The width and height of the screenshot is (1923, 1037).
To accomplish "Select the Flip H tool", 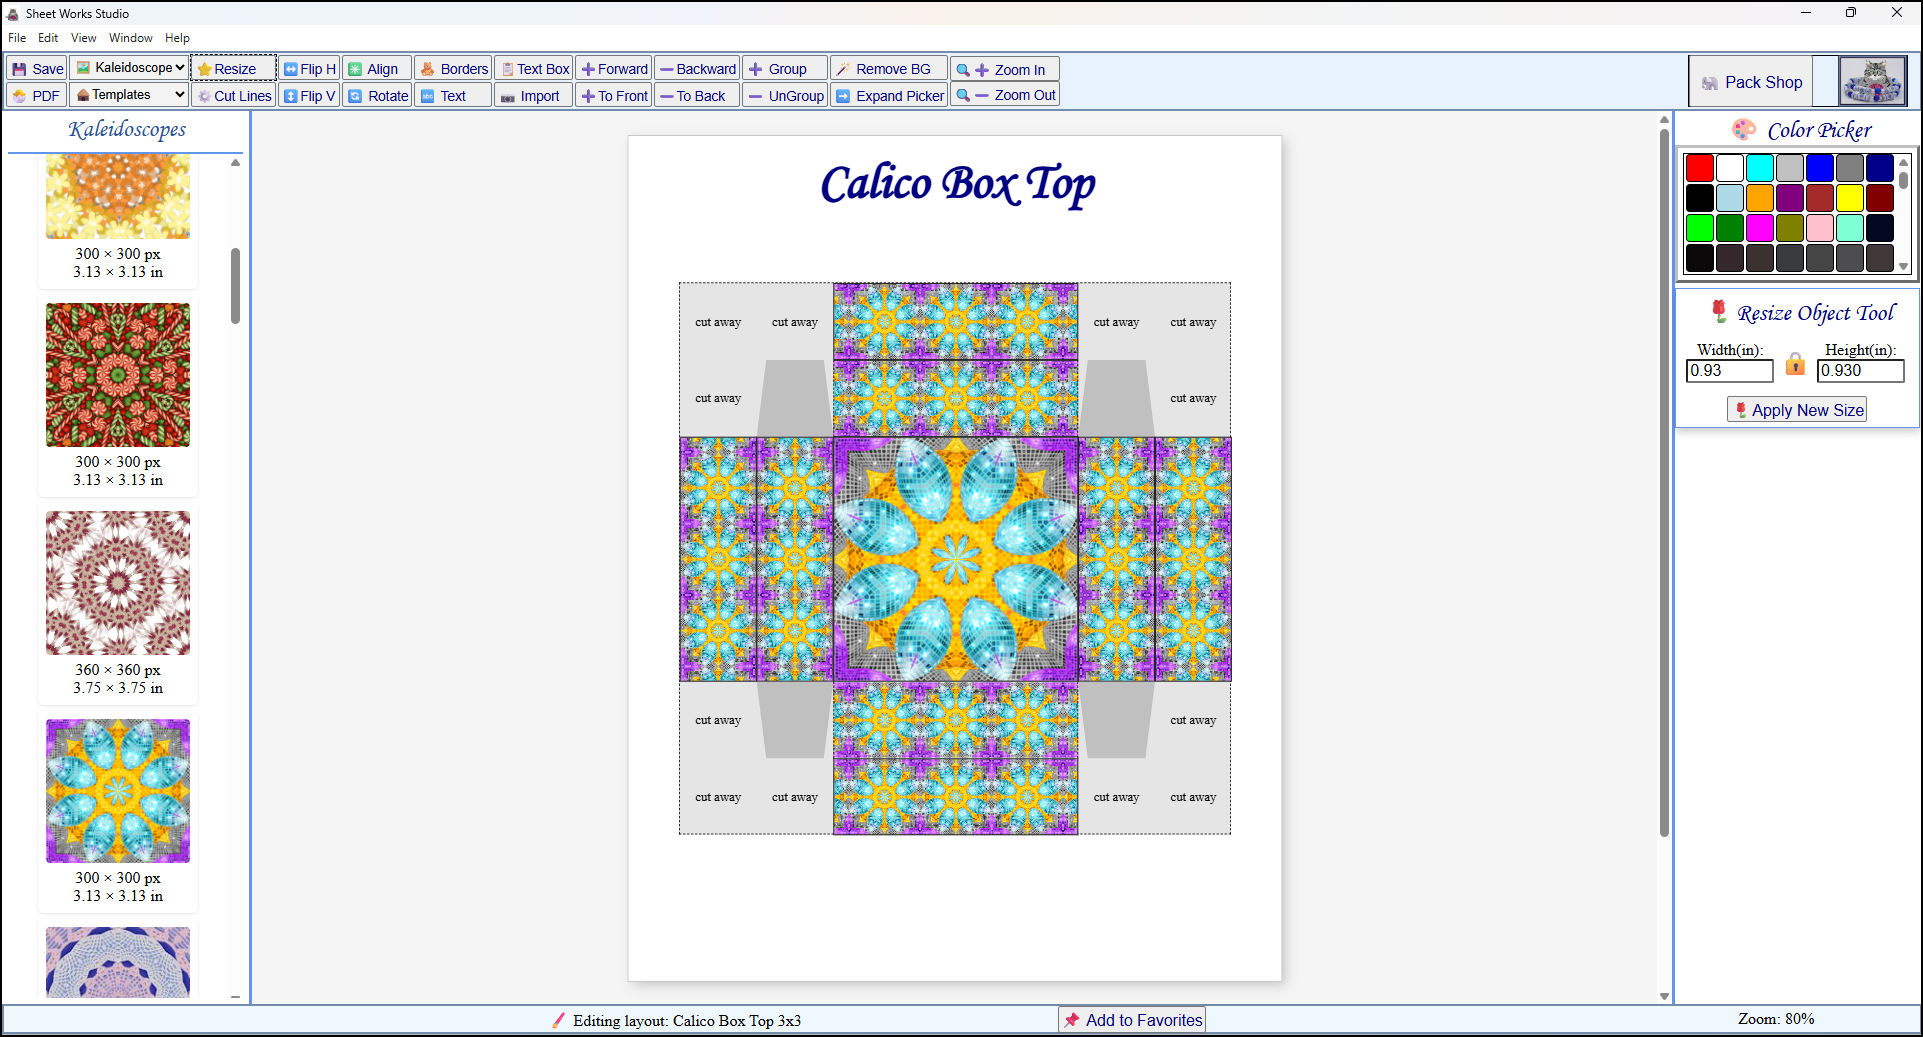I will point(309,68).
